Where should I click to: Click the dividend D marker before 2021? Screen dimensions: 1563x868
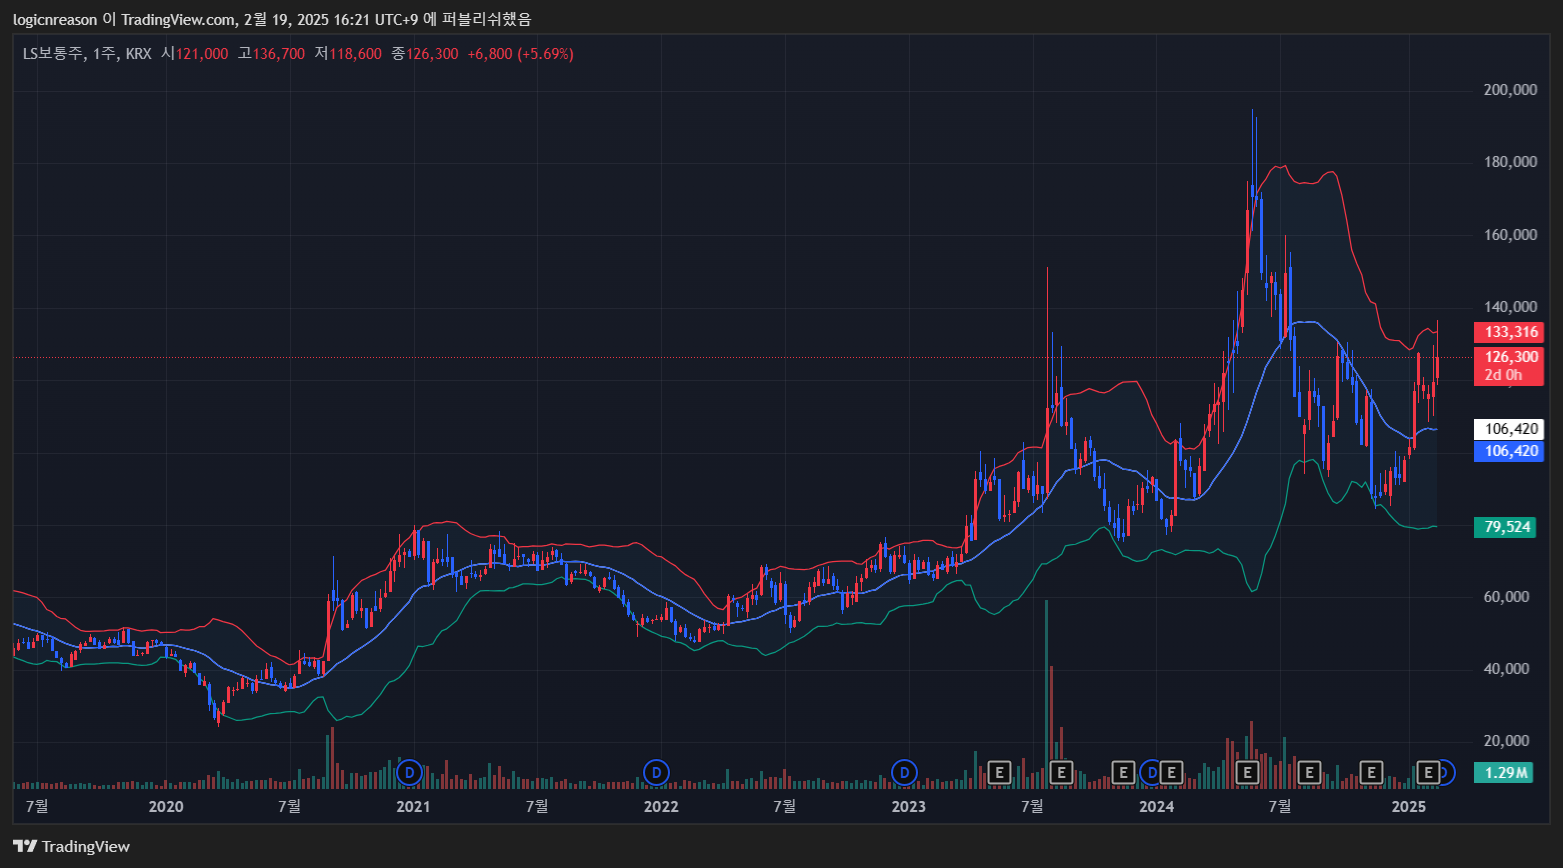point(408,772)
